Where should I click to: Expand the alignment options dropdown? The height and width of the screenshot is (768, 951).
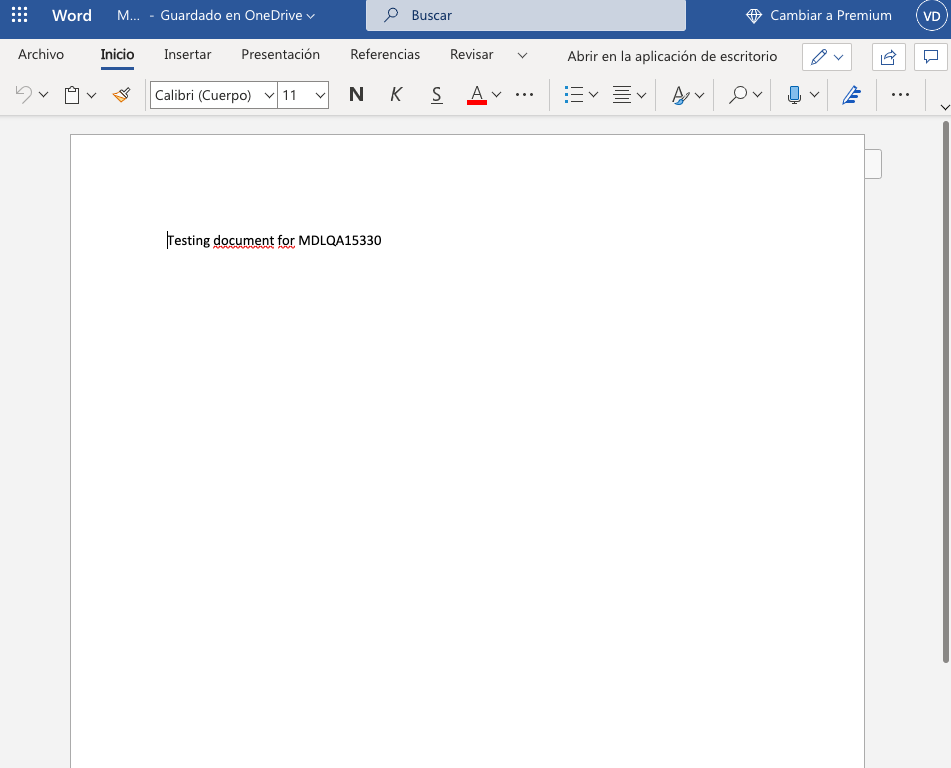(x=642, y=95)
